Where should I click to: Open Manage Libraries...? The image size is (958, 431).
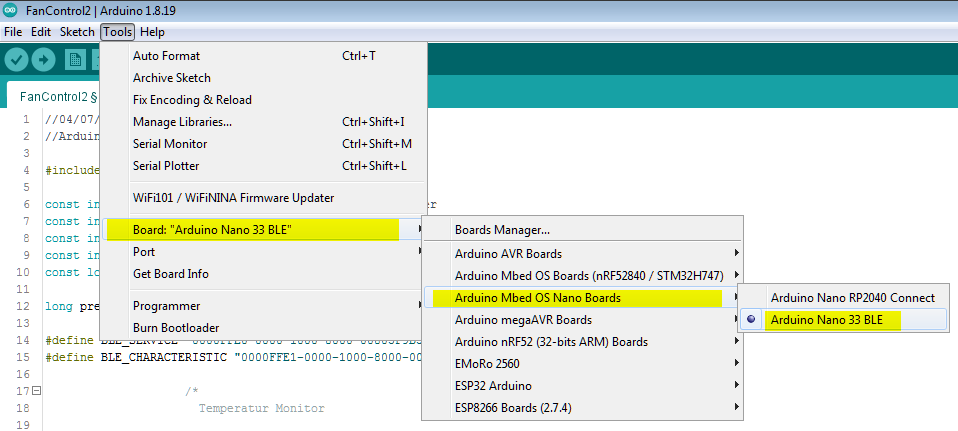coord(263,122)
